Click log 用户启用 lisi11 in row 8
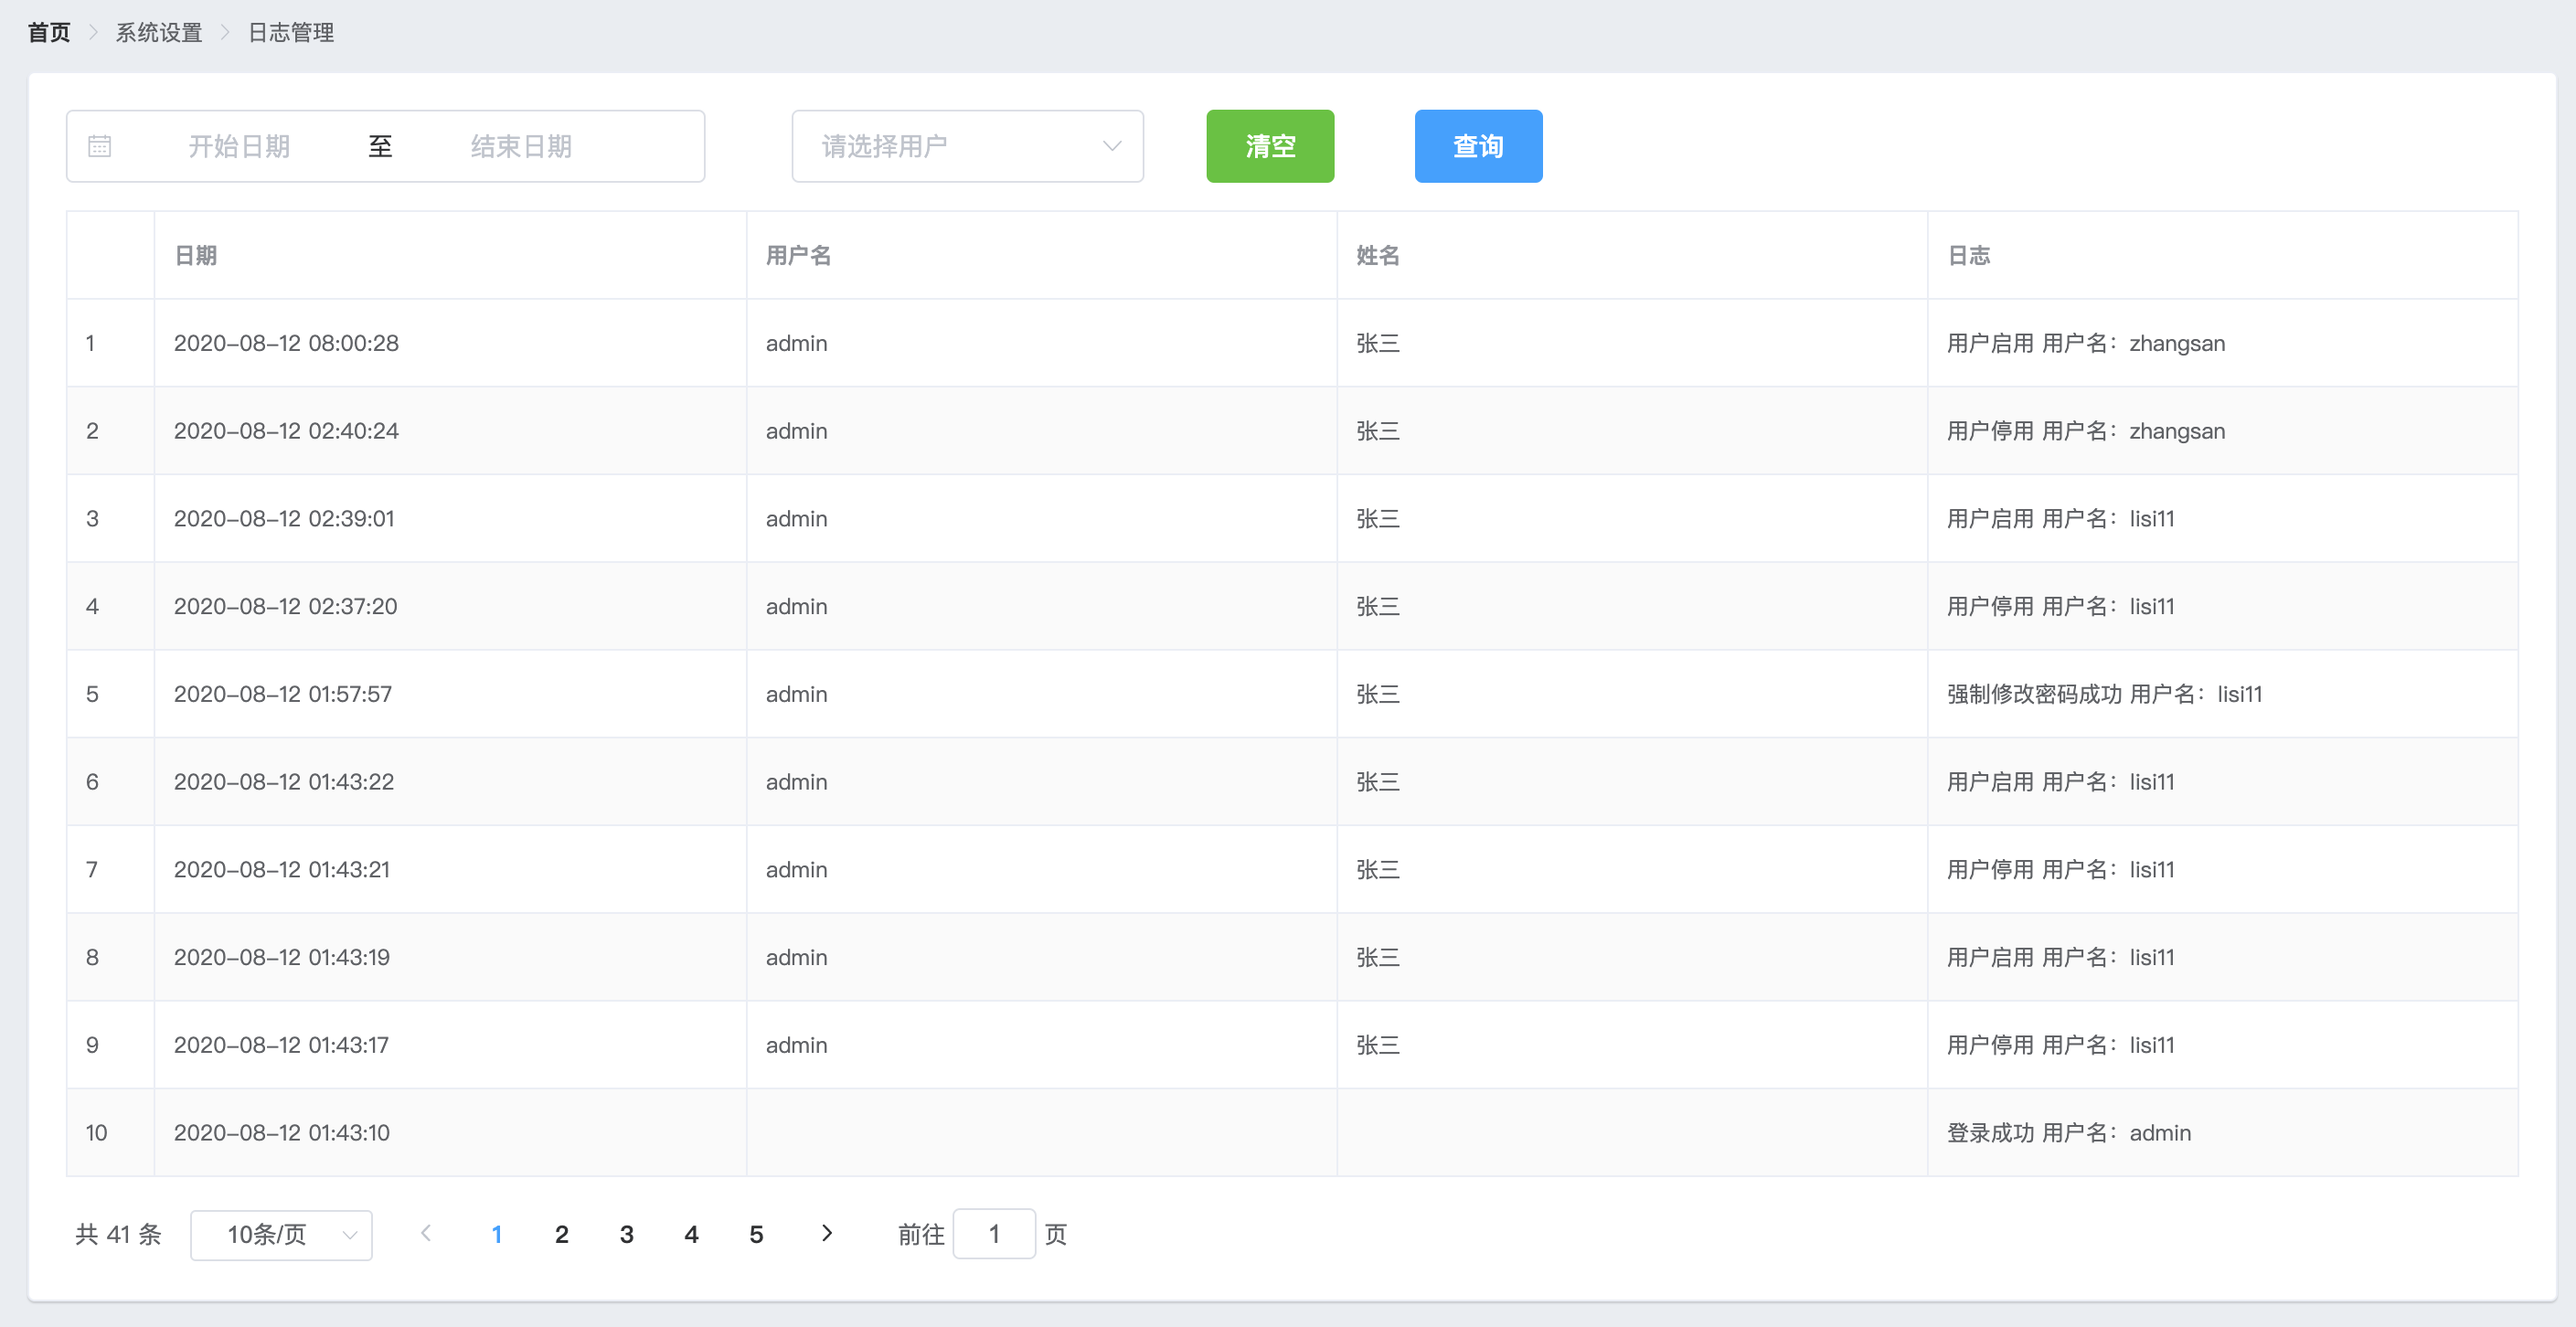Viewport: 2576px width, 1327px height. [x=2061, y=957]
